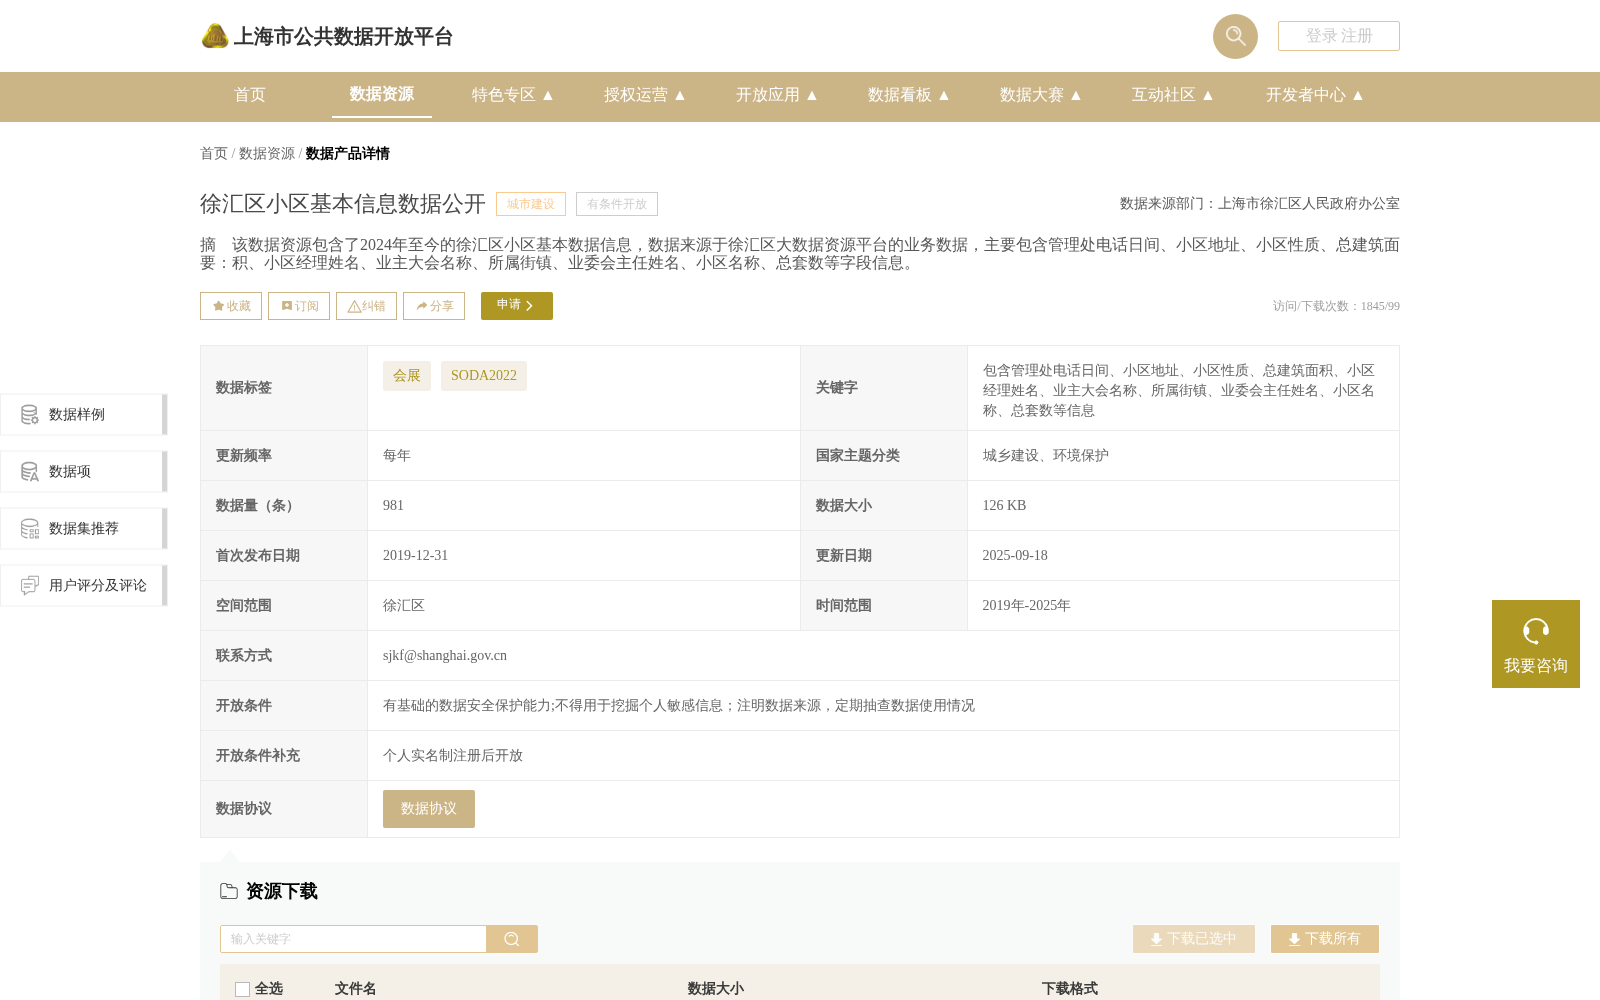This screenshot has width=1600, height=1000.
Task: Click the 会展 data tag
Action: 407,376
